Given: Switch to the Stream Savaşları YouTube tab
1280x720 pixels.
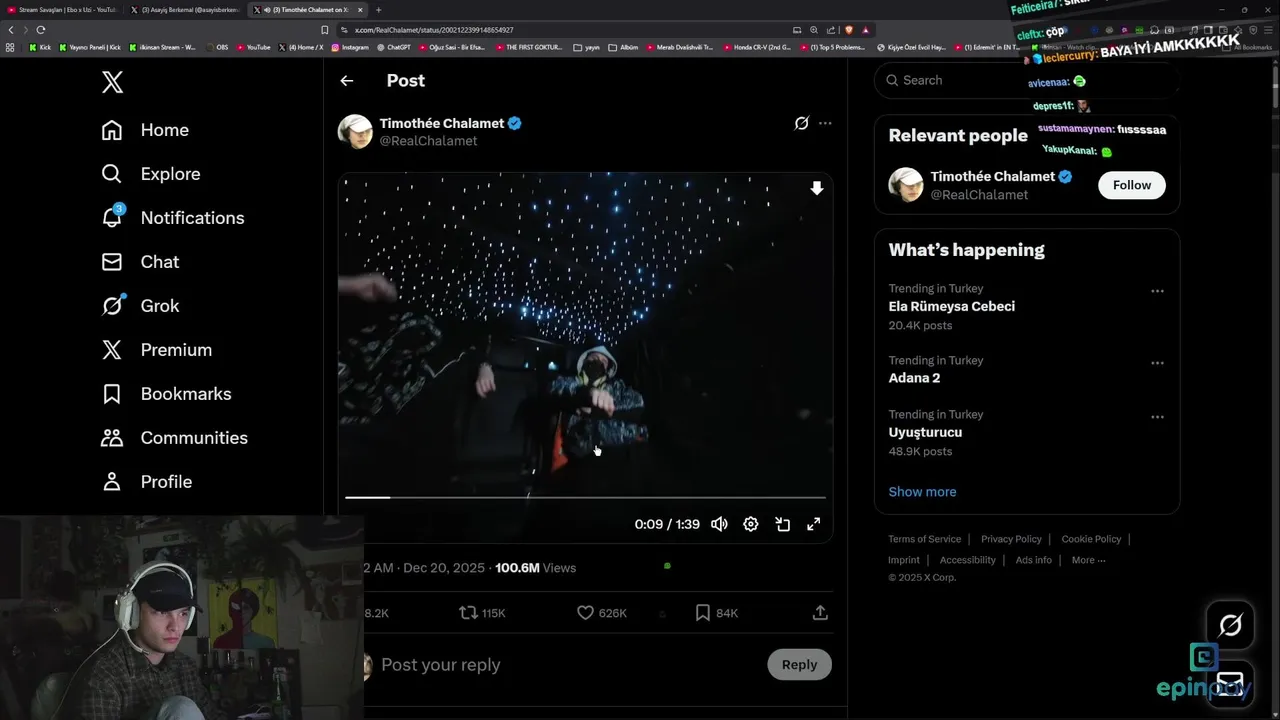Looking at the screenshot, I should 62,10.
